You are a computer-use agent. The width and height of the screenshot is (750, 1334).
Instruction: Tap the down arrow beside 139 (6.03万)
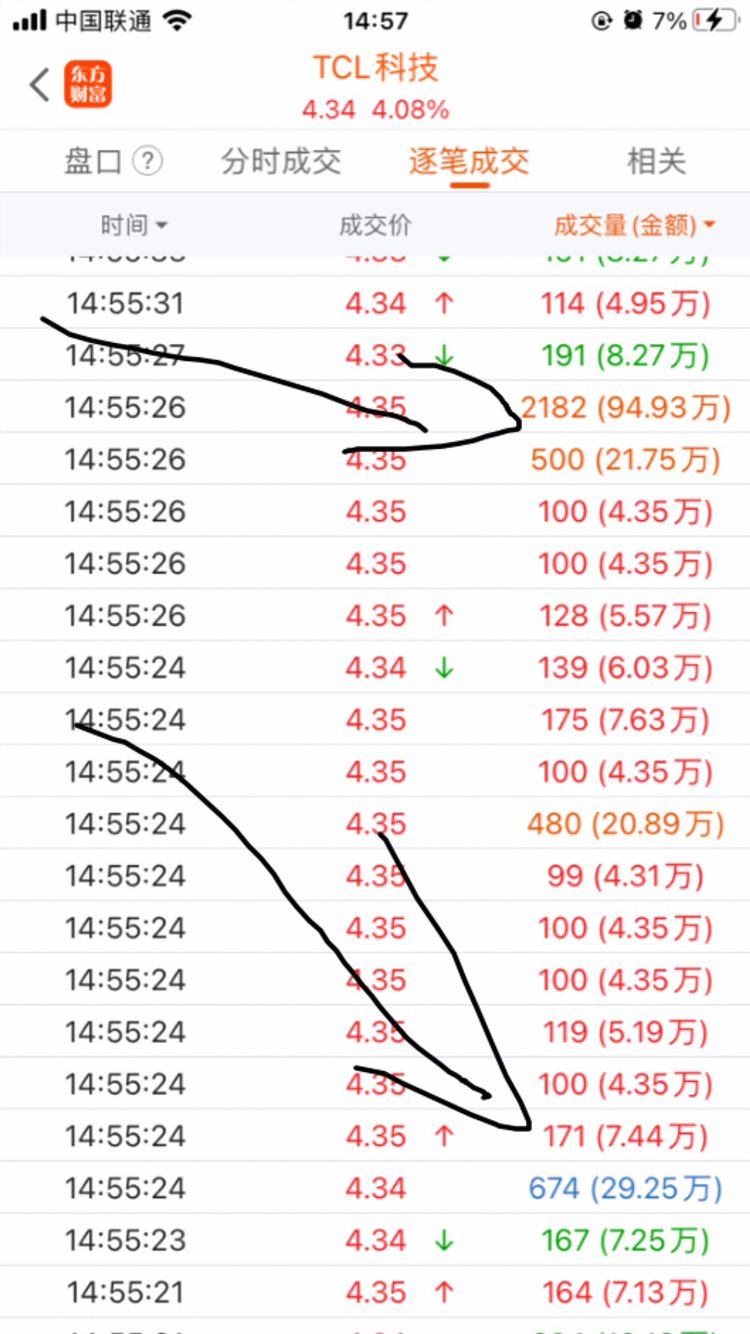pos(445,668)
